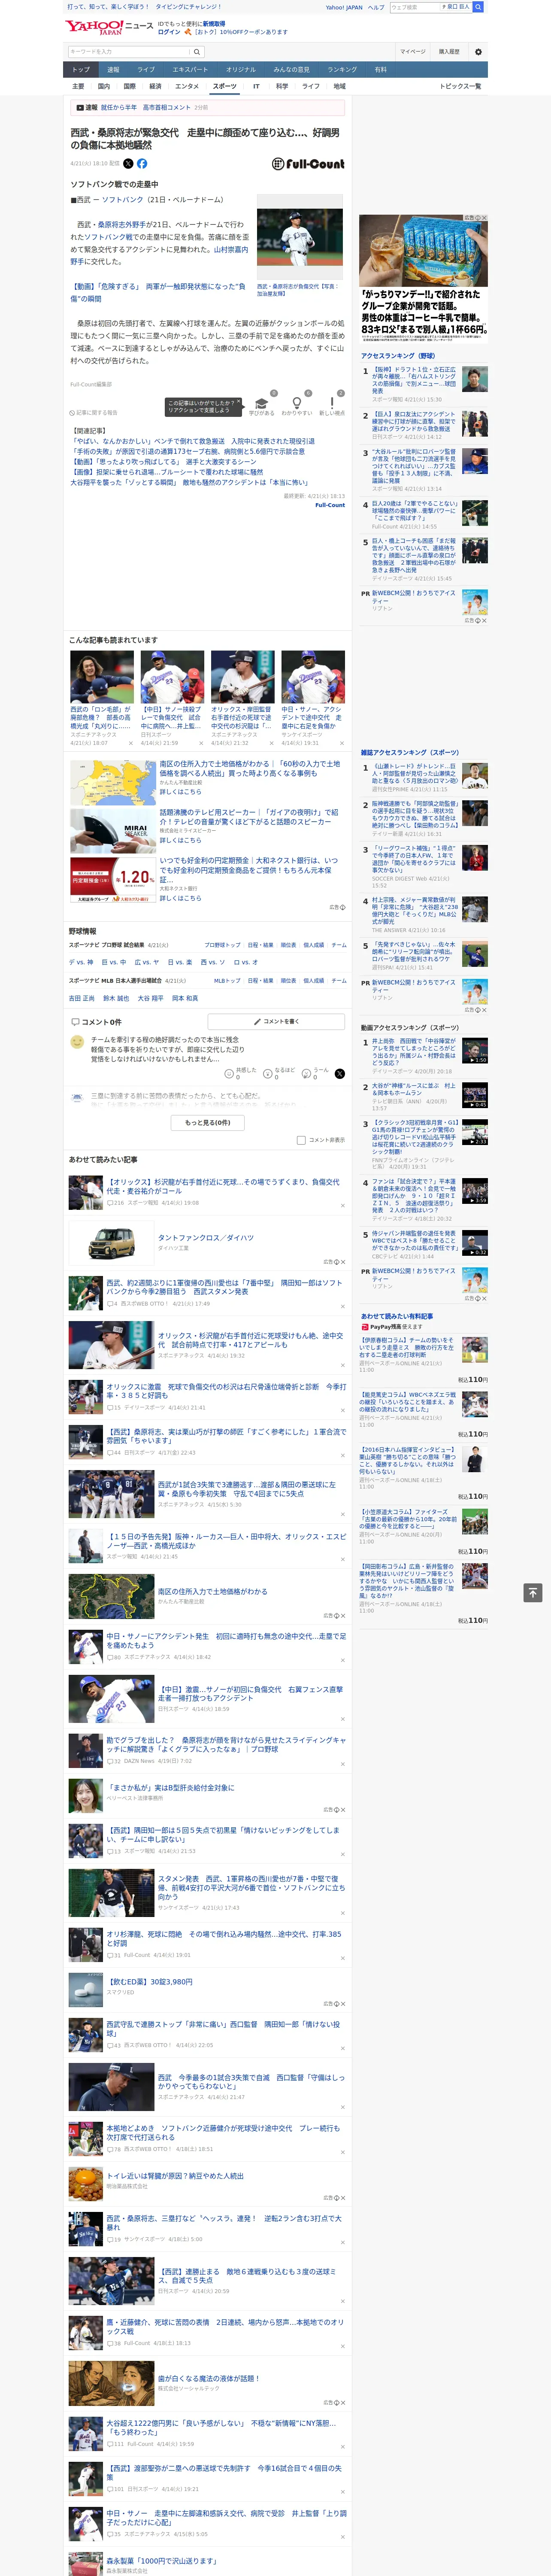Viewport: 551px width, 2576px height.
Task: Click the コメントを書く button
Action: click(276, 1022)
